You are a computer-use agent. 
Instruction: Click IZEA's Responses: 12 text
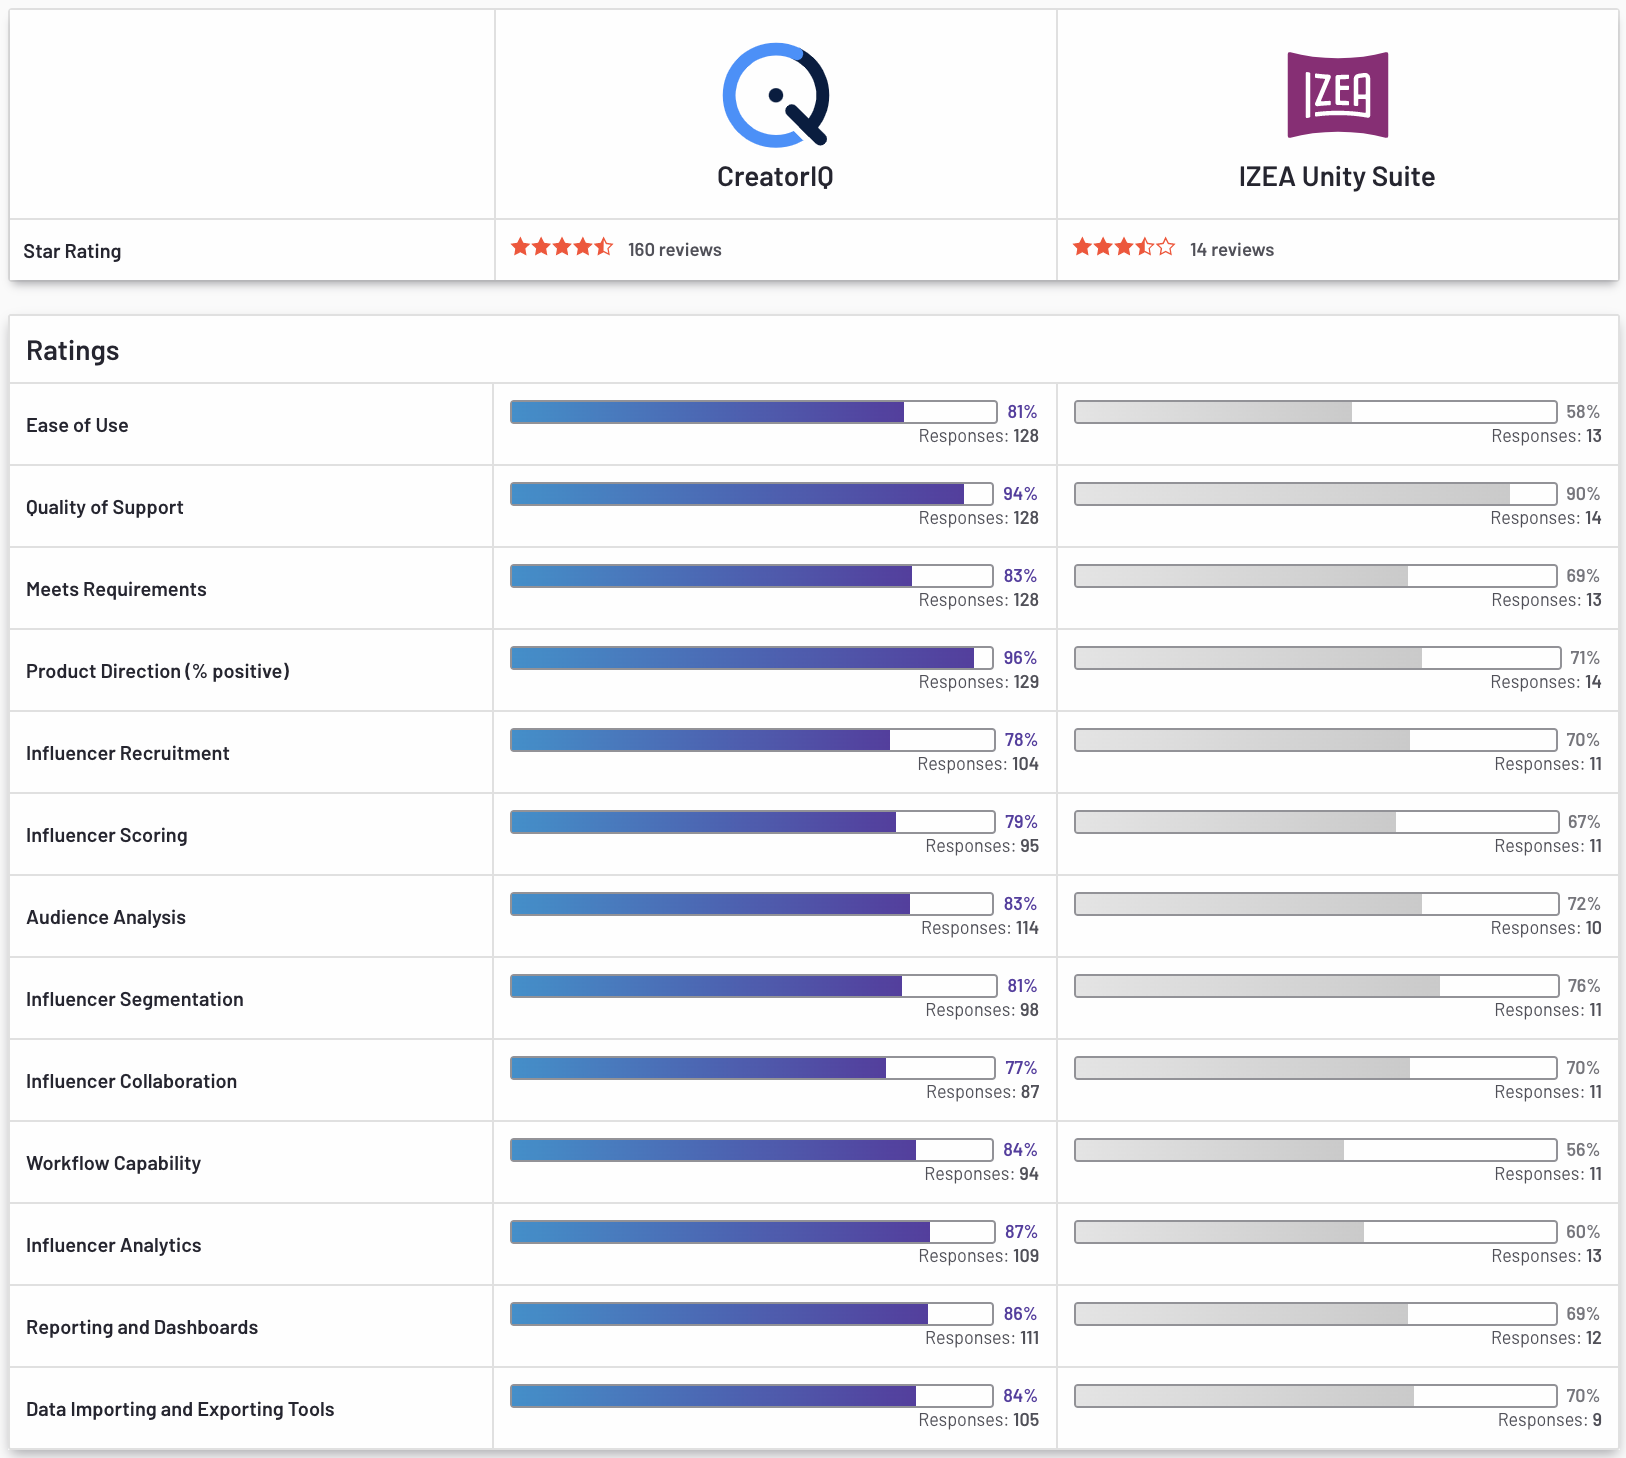pyautogui.click(x=1546, y=1338)
